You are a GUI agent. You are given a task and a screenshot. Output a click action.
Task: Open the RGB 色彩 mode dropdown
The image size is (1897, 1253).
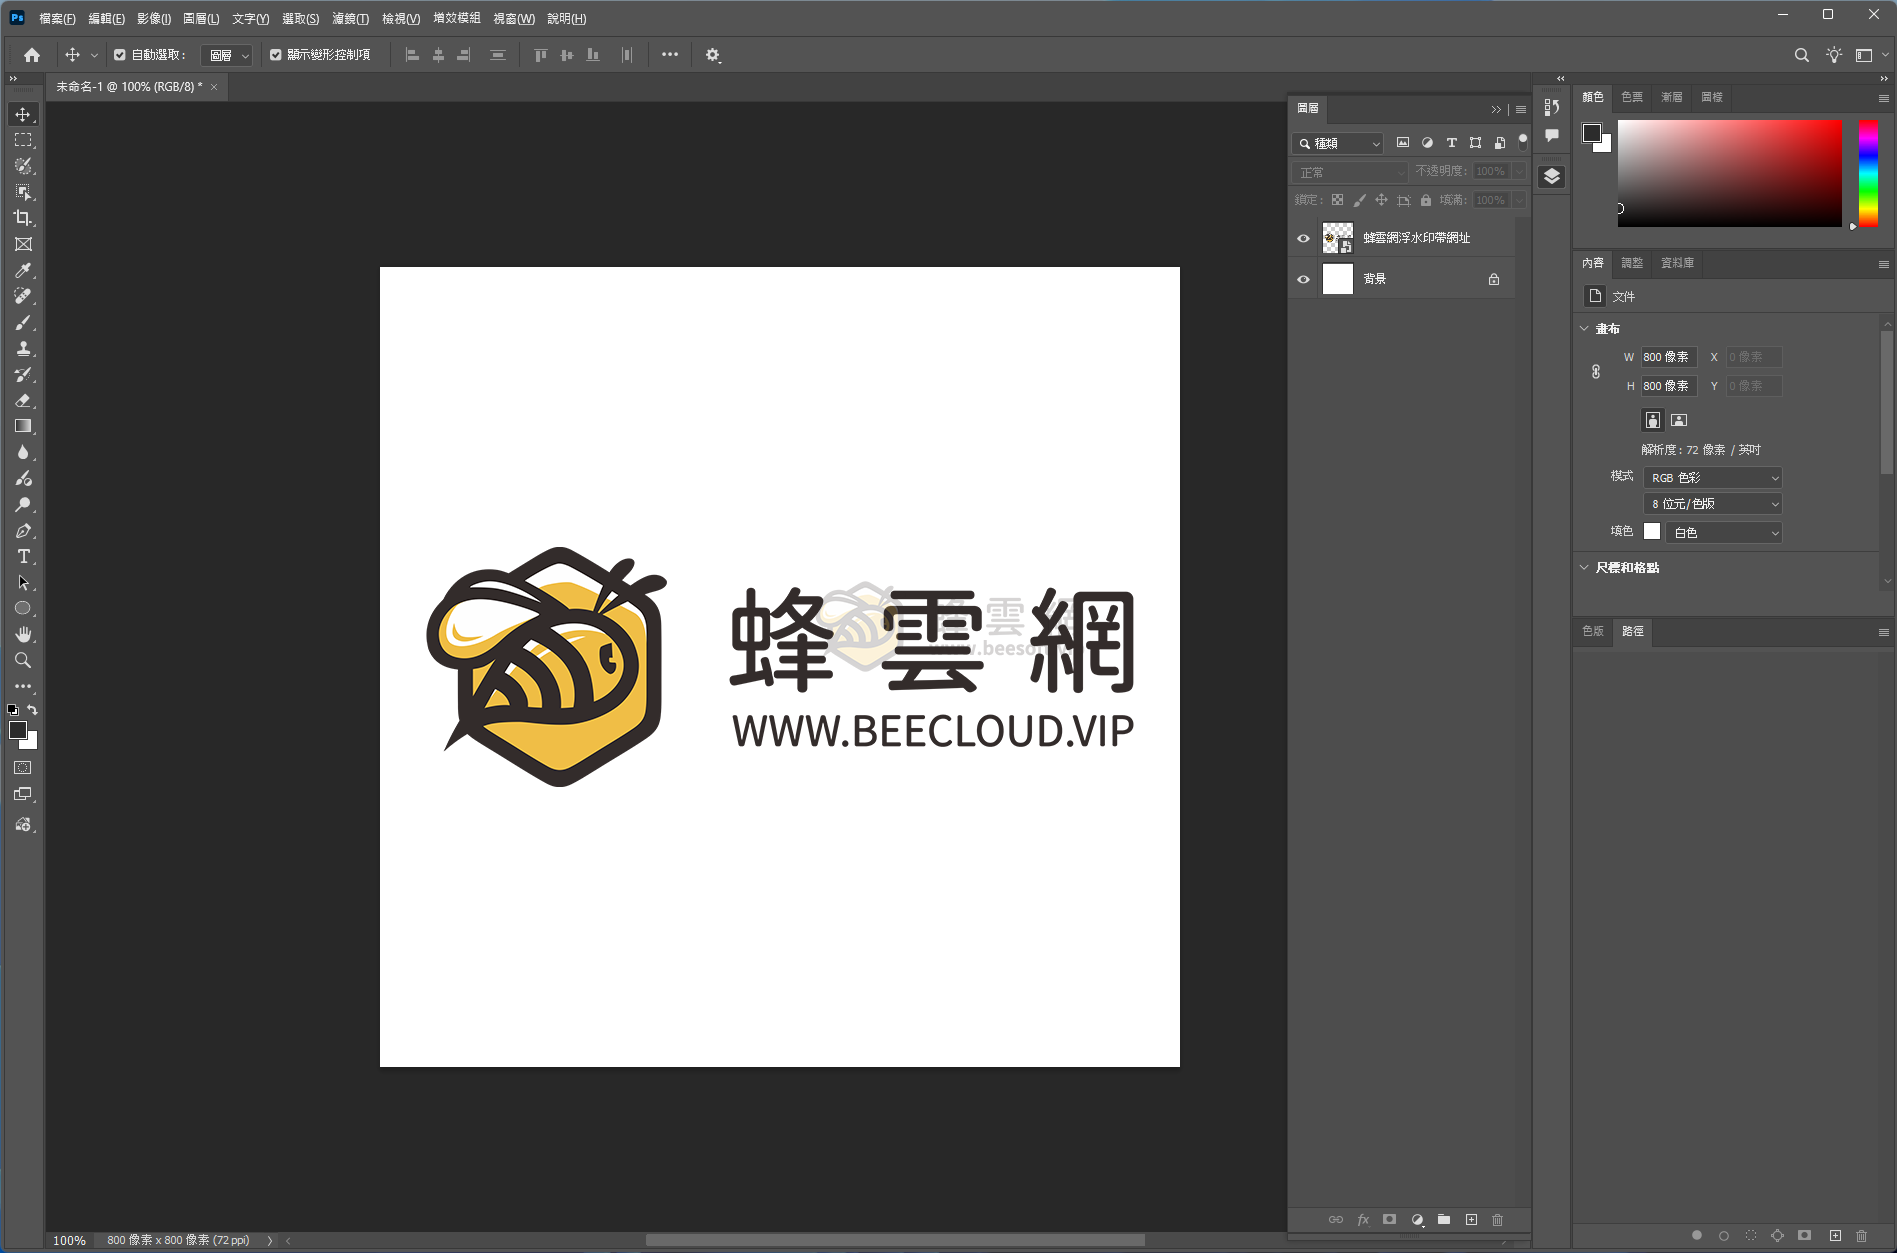tap(1713, 478)
